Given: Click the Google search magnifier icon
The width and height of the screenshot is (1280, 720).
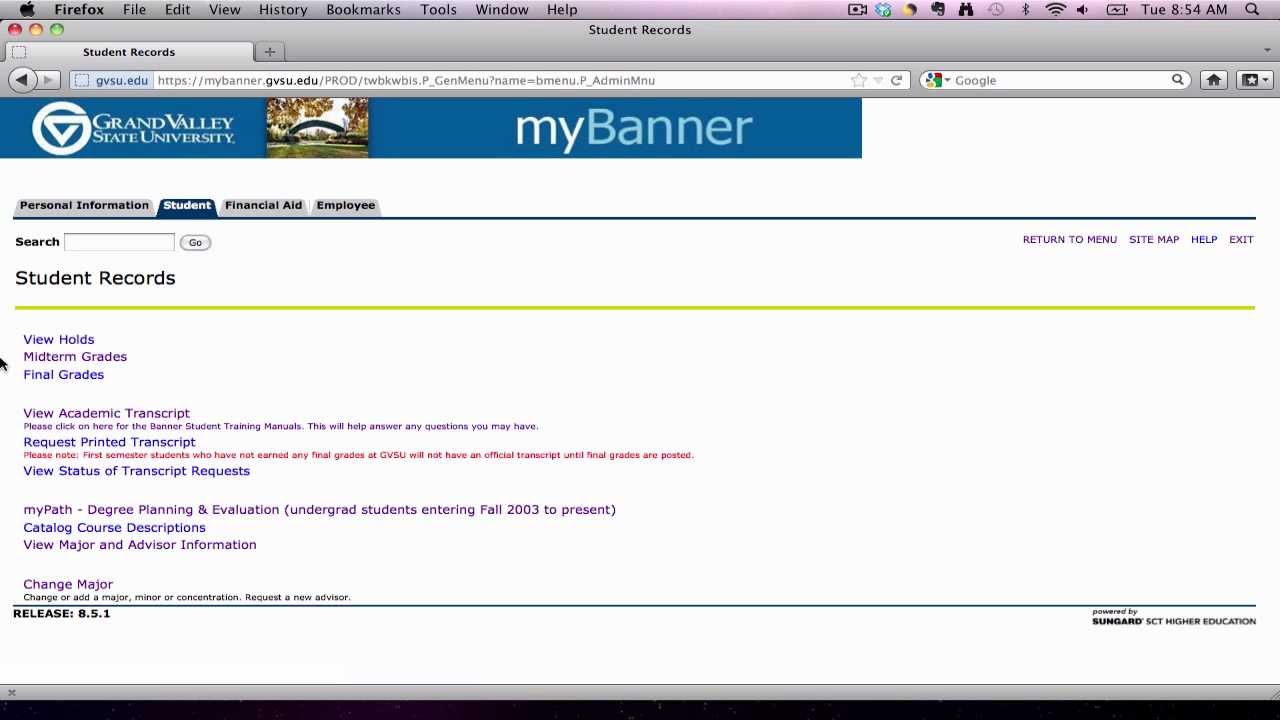Looking at the screenshot, I should [1178, 80].
